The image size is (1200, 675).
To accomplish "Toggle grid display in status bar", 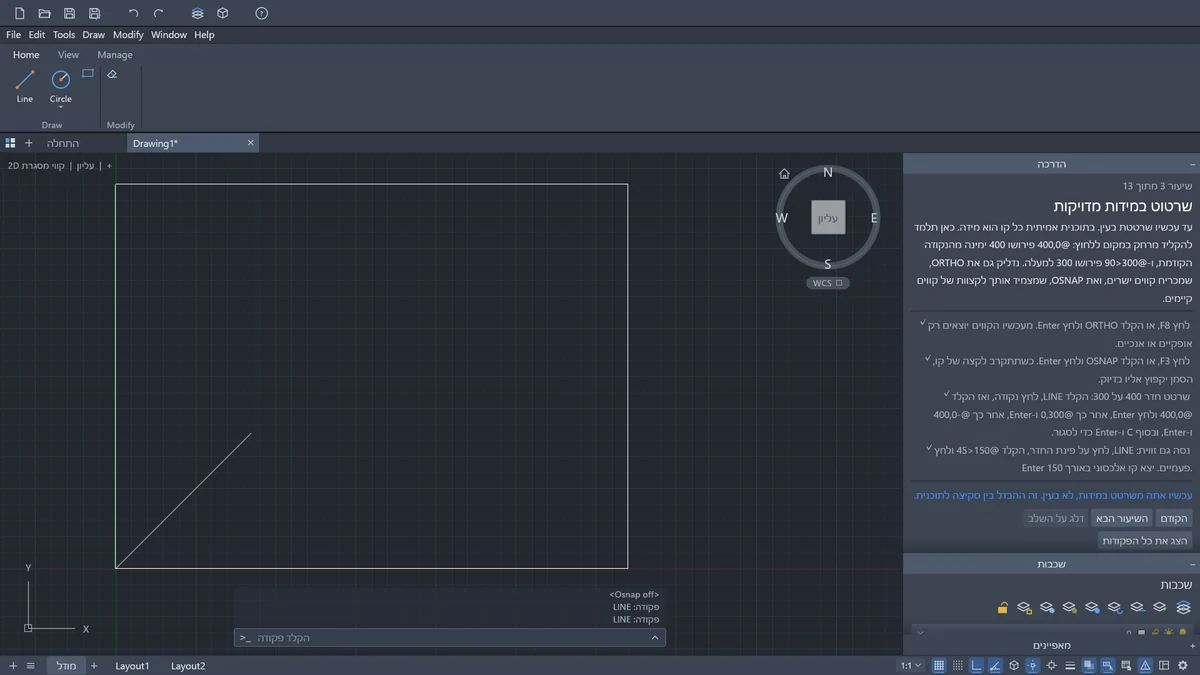I will tap(939, 665).
